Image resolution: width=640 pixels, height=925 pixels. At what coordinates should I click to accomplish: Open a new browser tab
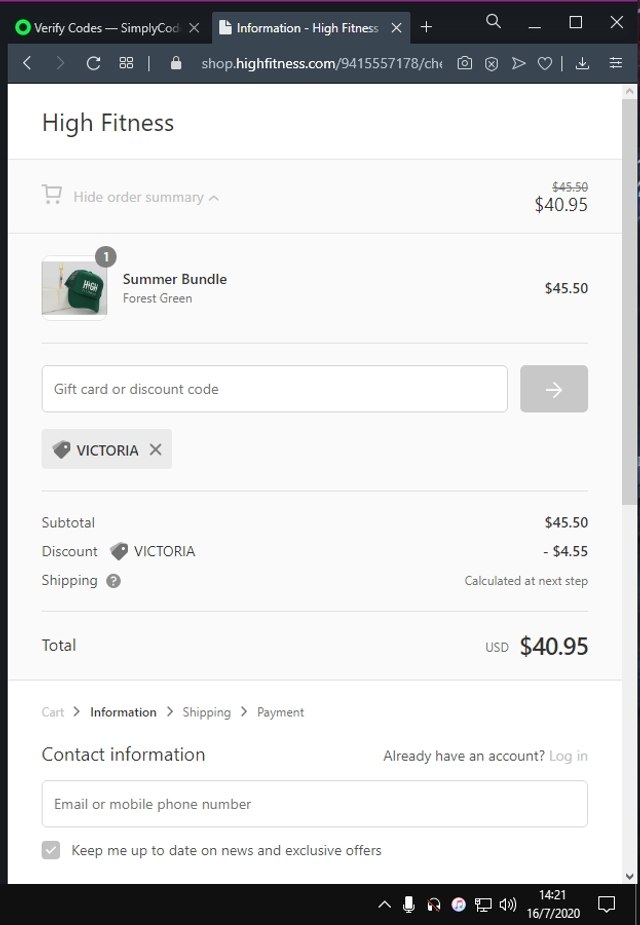click(x=426, y=27)
